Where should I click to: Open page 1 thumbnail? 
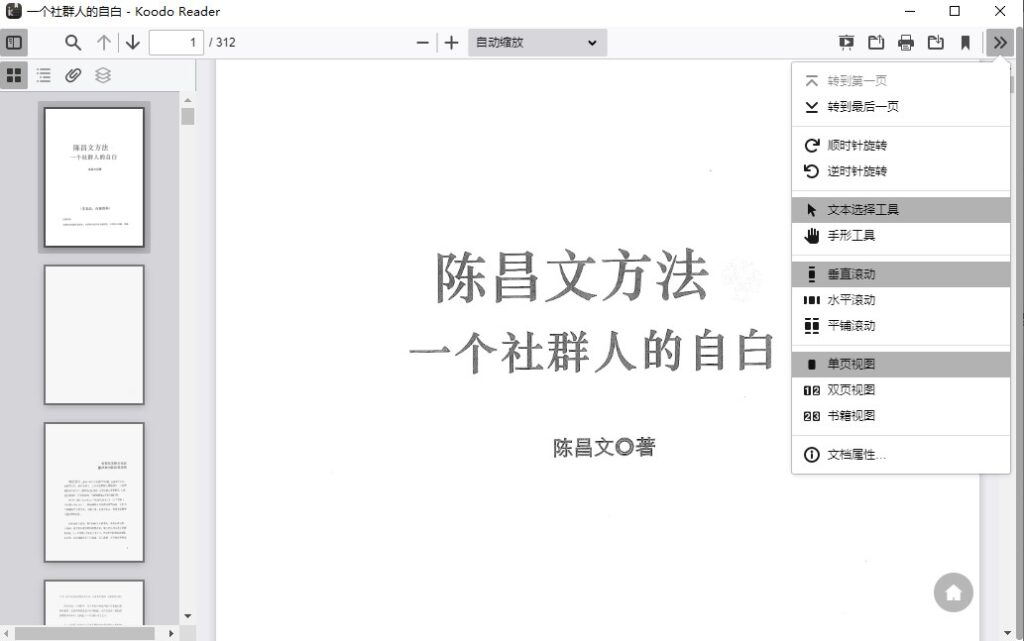[x=94, y=177]
